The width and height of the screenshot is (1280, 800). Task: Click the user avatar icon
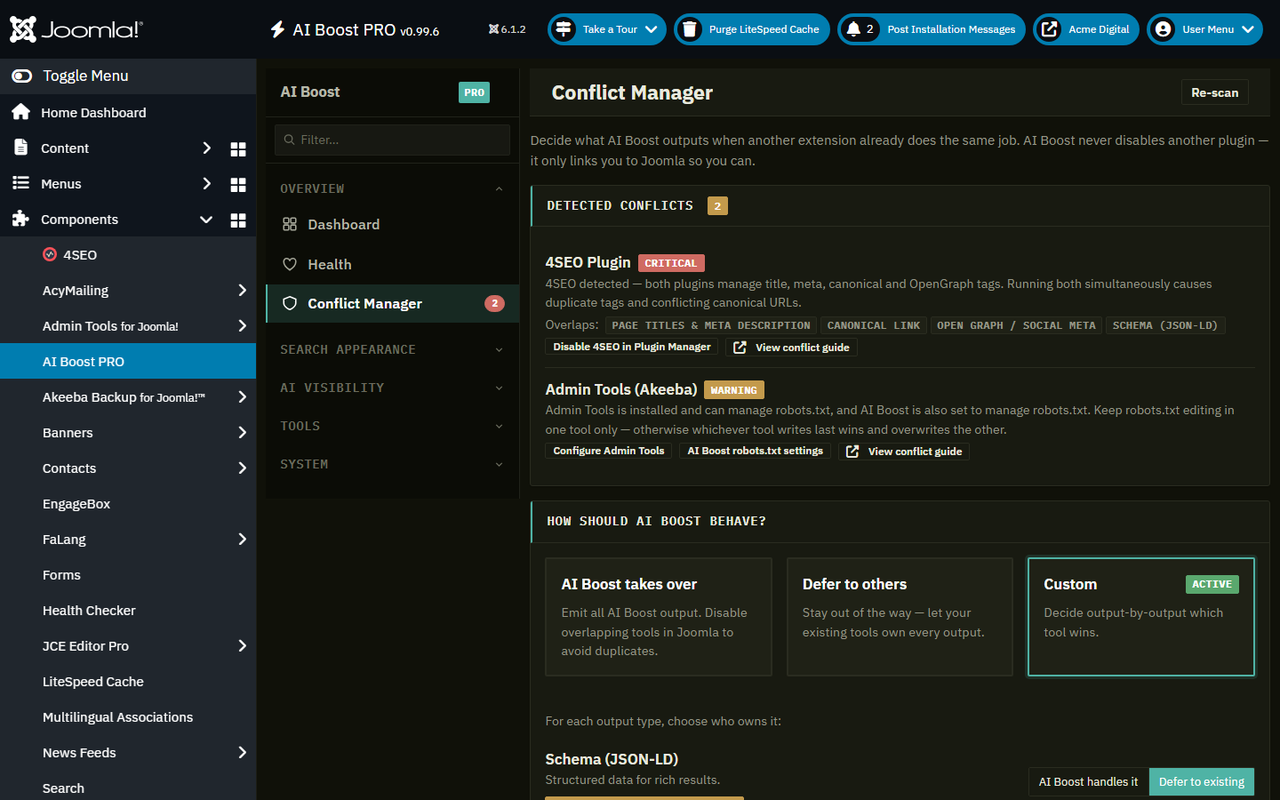[x=1162, y=29]
